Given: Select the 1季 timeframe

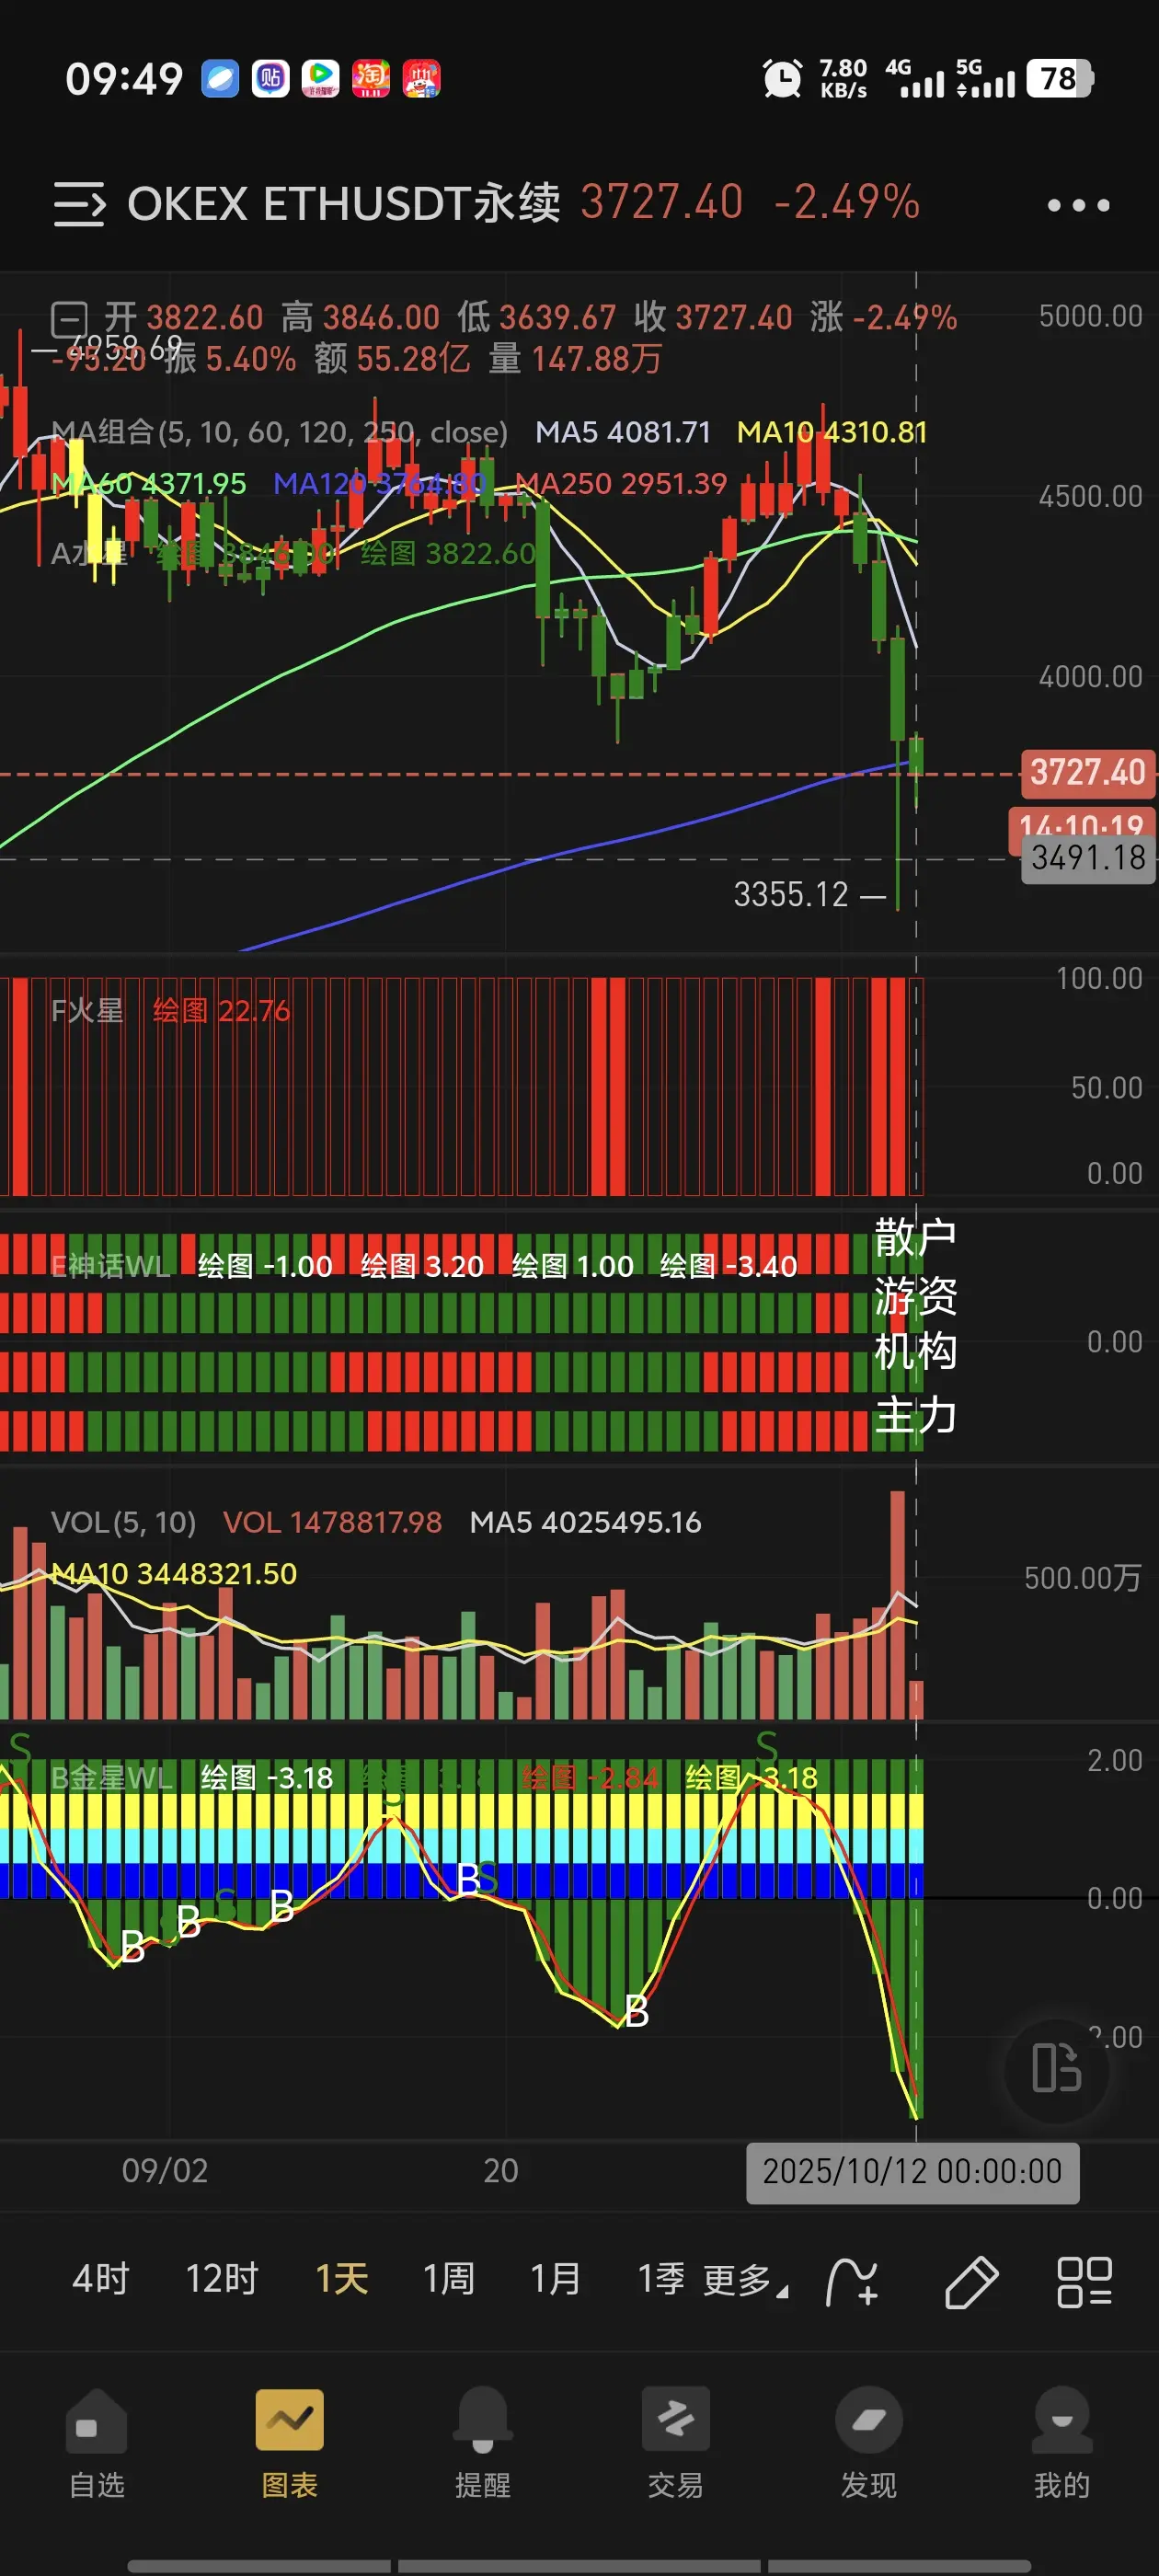Looking at the screenshot, I should point(661,2279).
